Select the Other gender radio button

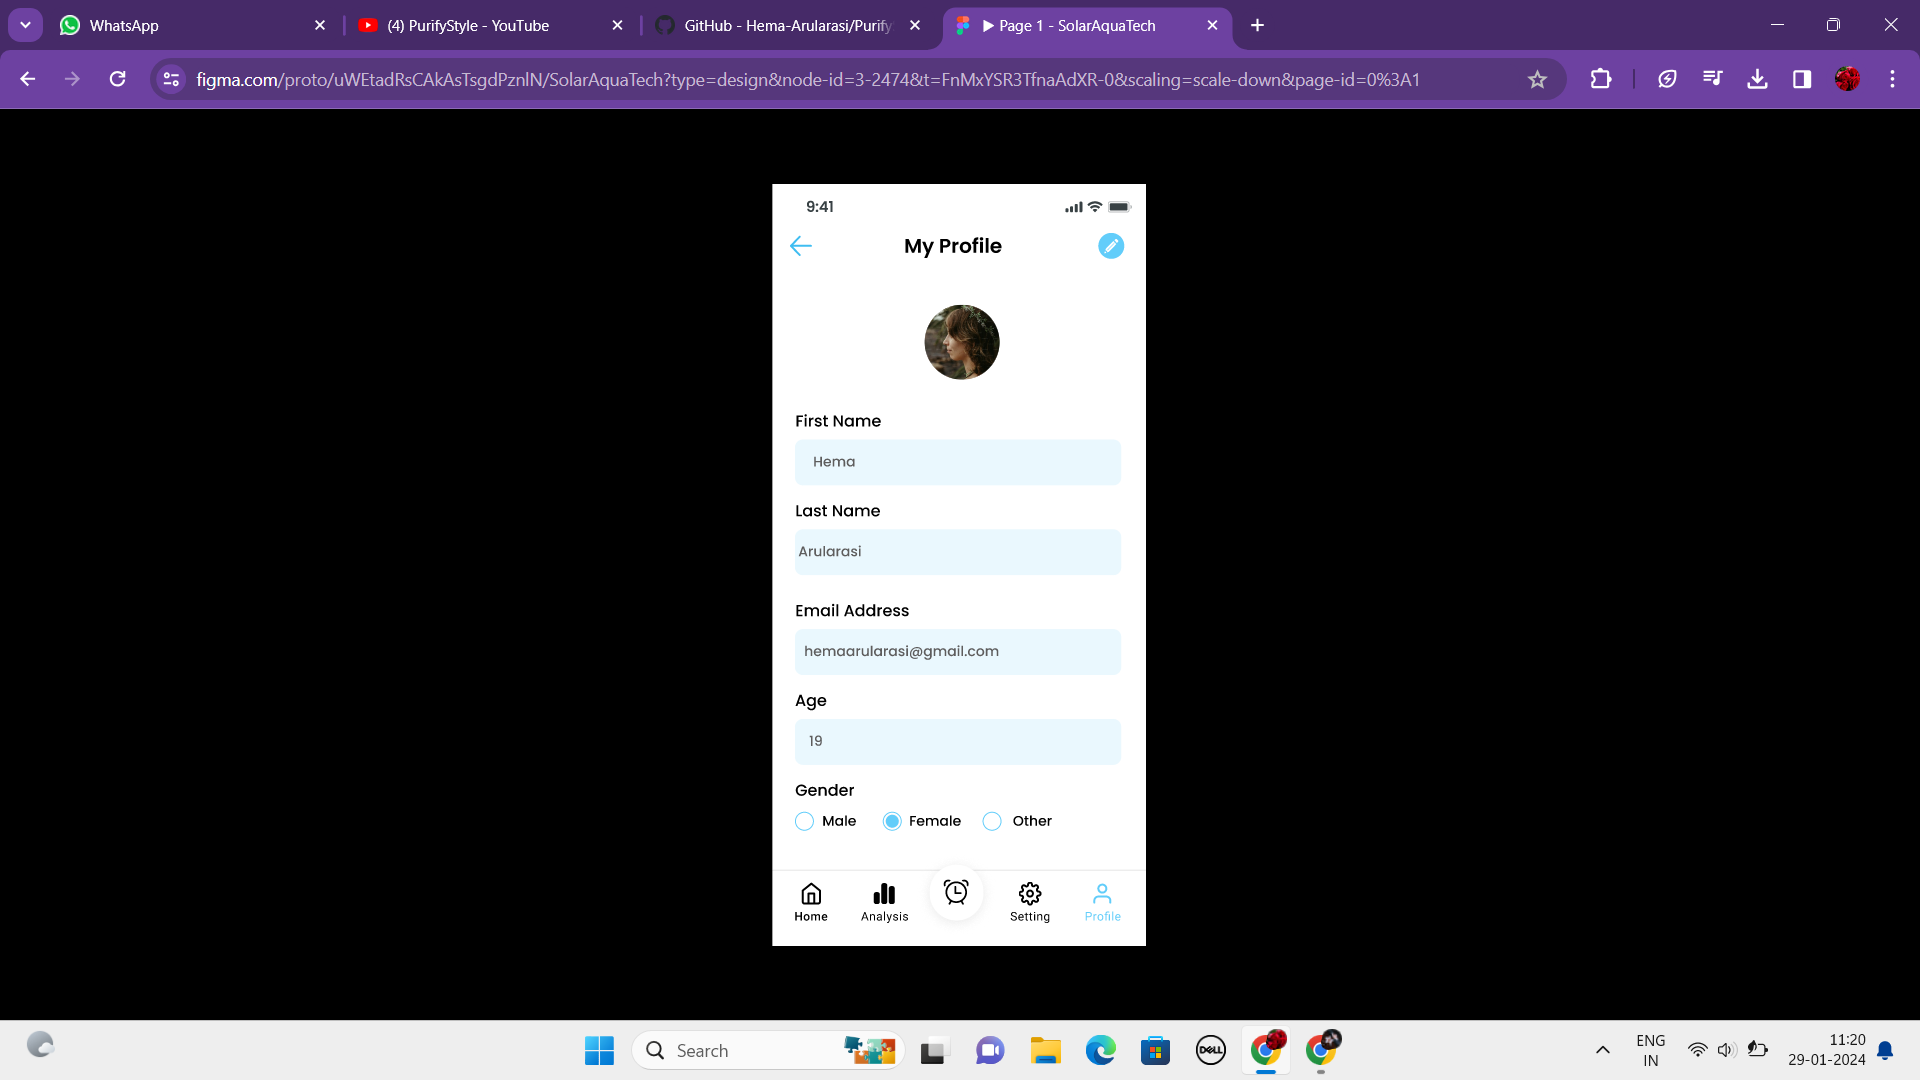click(992, 821)
